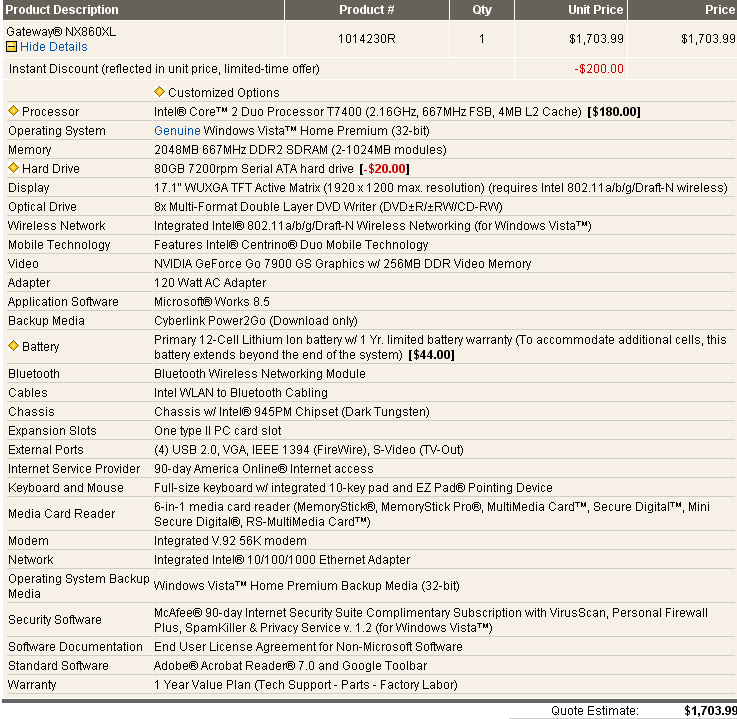The width and height of the screenshot is (737, 719).
Task: Click the Operating System row label
Action: coord(57,131)
